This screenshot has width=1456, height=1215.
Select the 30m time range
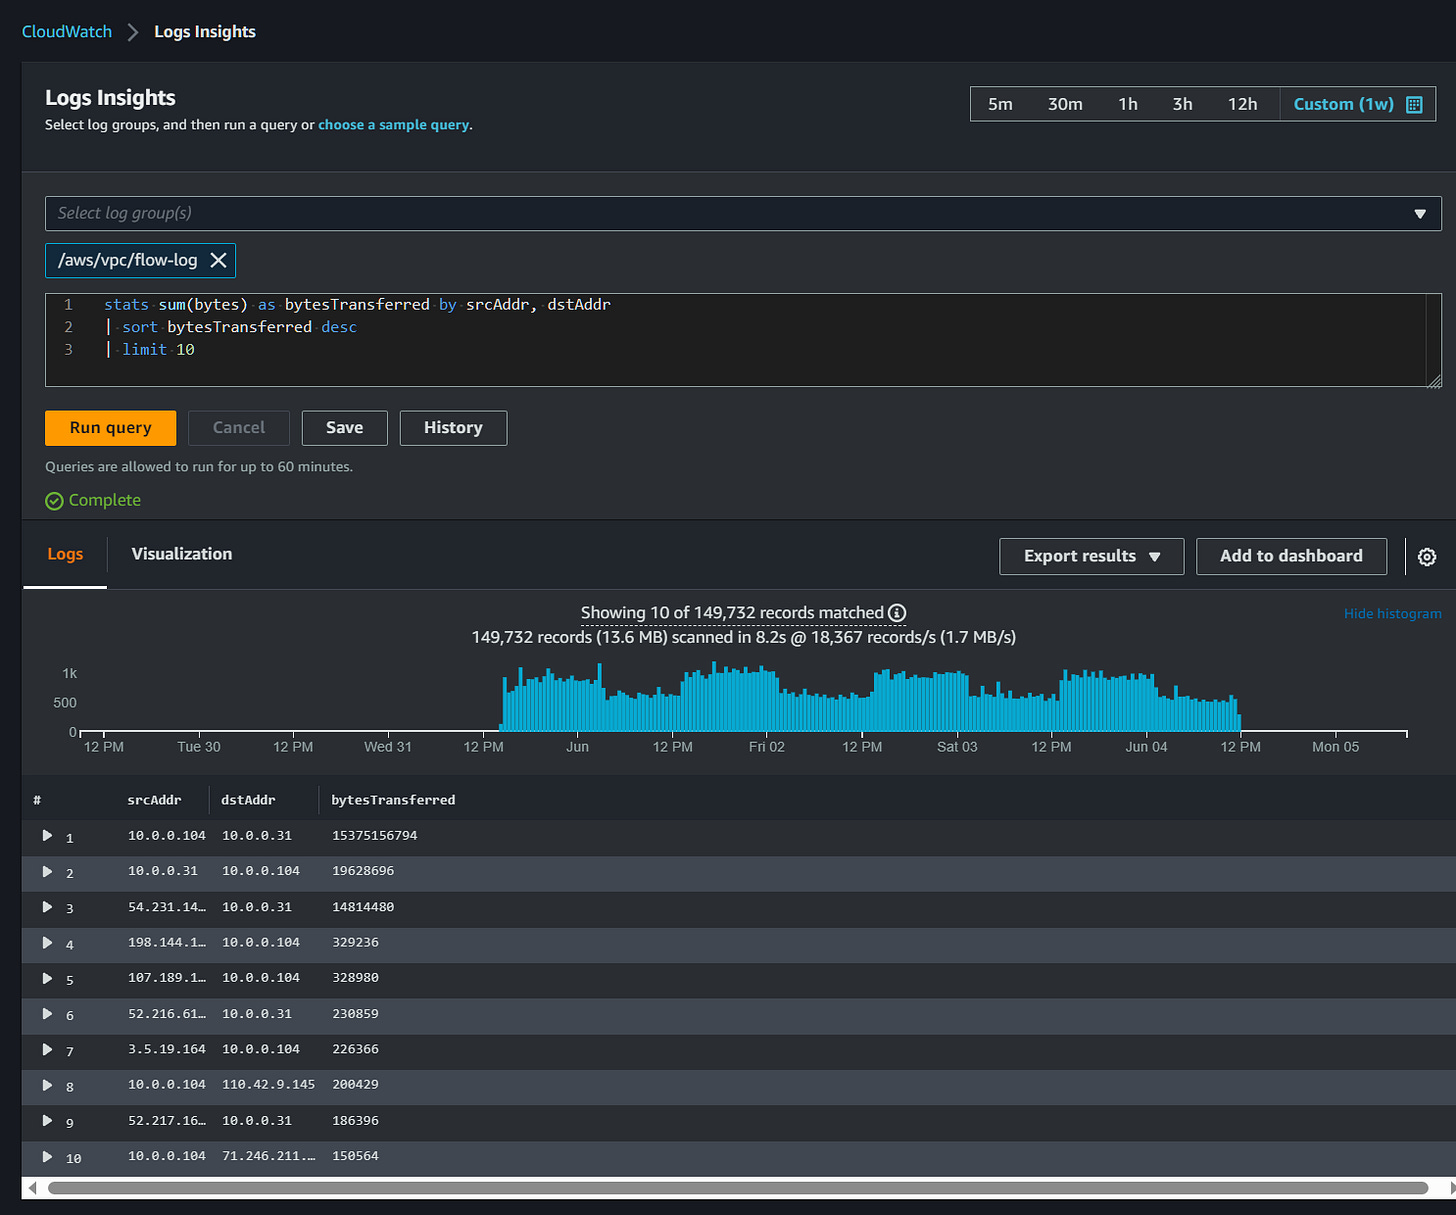pos(1065,104)
